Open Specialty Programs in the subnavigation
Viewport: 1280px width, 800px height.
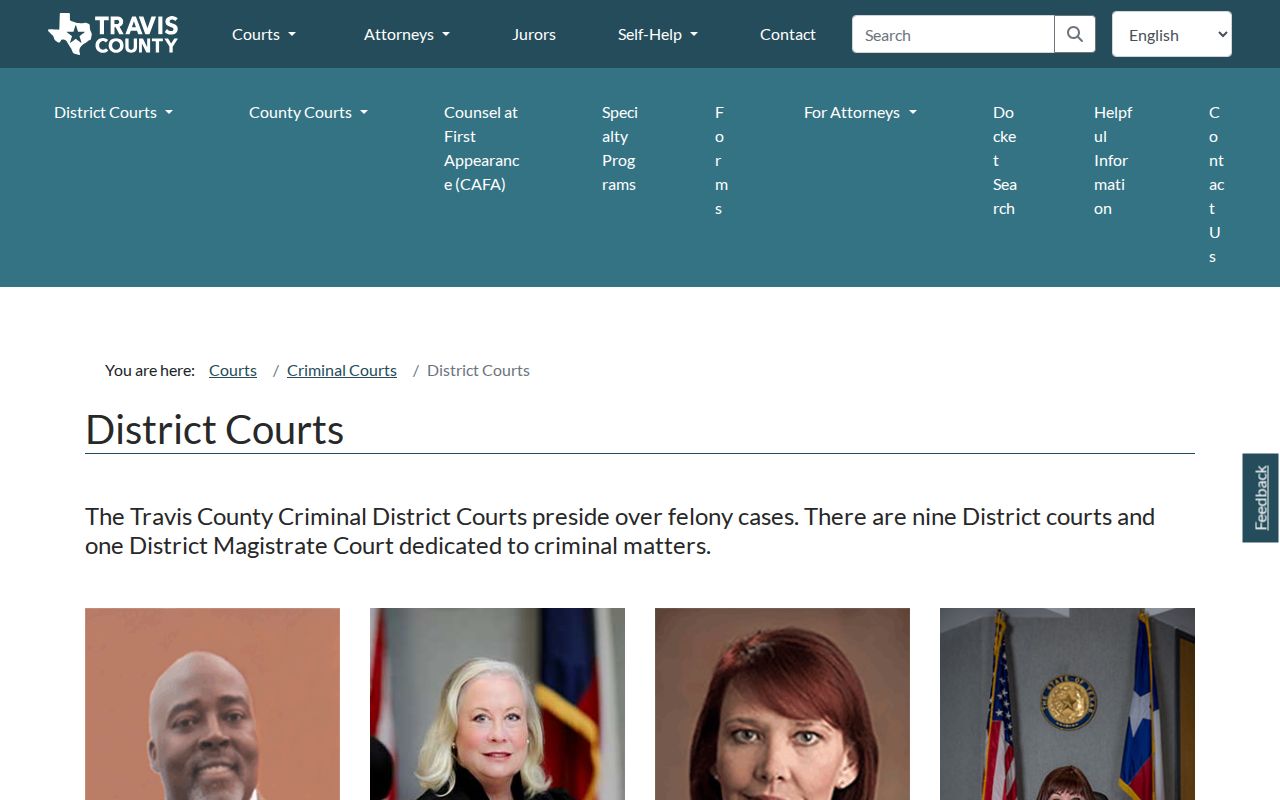620,148
